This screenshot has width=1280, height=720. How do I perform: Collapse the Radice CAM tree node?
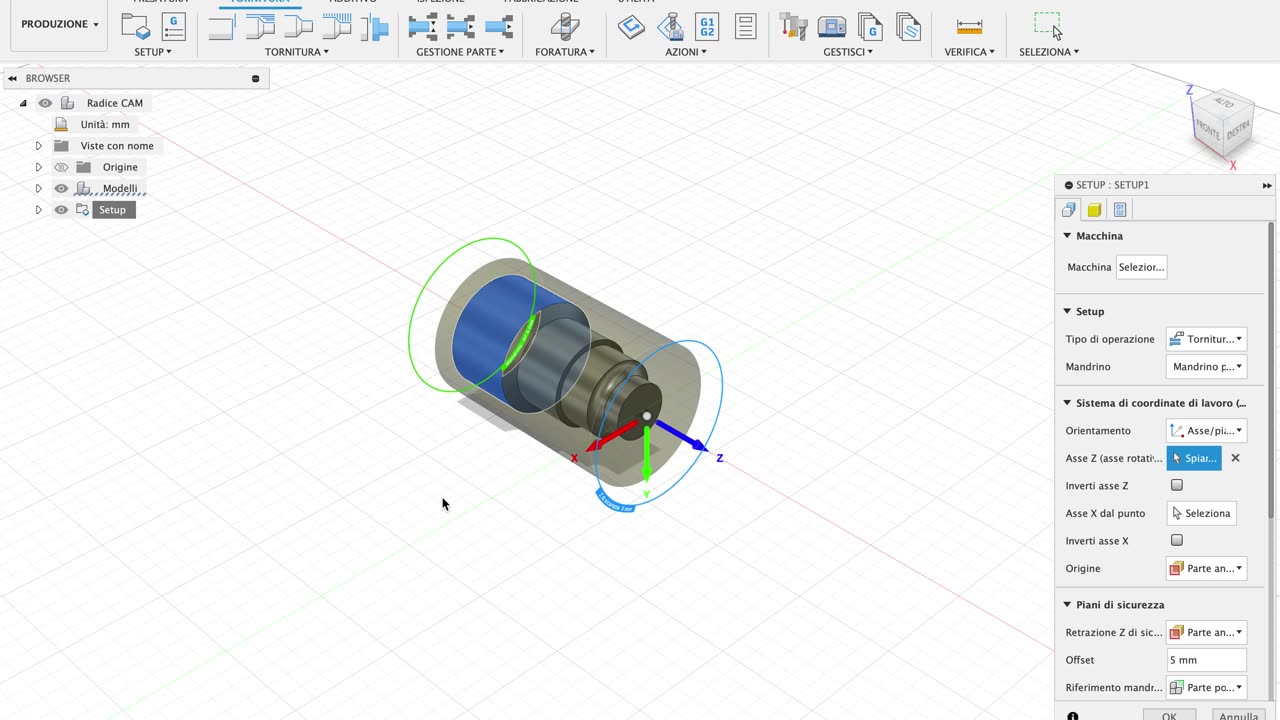[23, 103]
